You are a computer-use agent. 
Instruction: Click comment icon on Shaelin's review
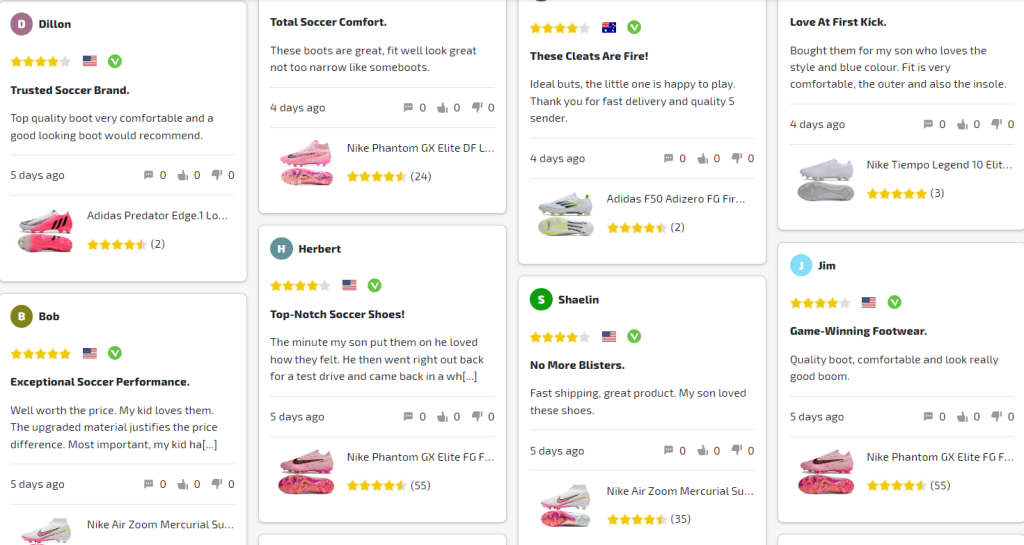668,451
